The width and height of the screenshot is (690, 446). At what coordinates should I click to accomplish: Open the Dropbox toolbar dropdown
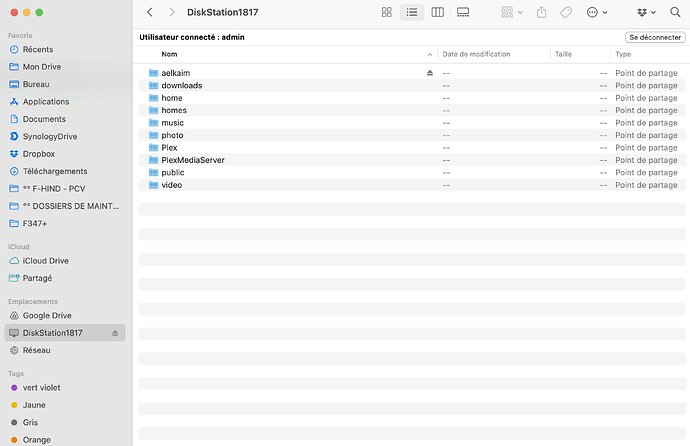click(646, 12)
